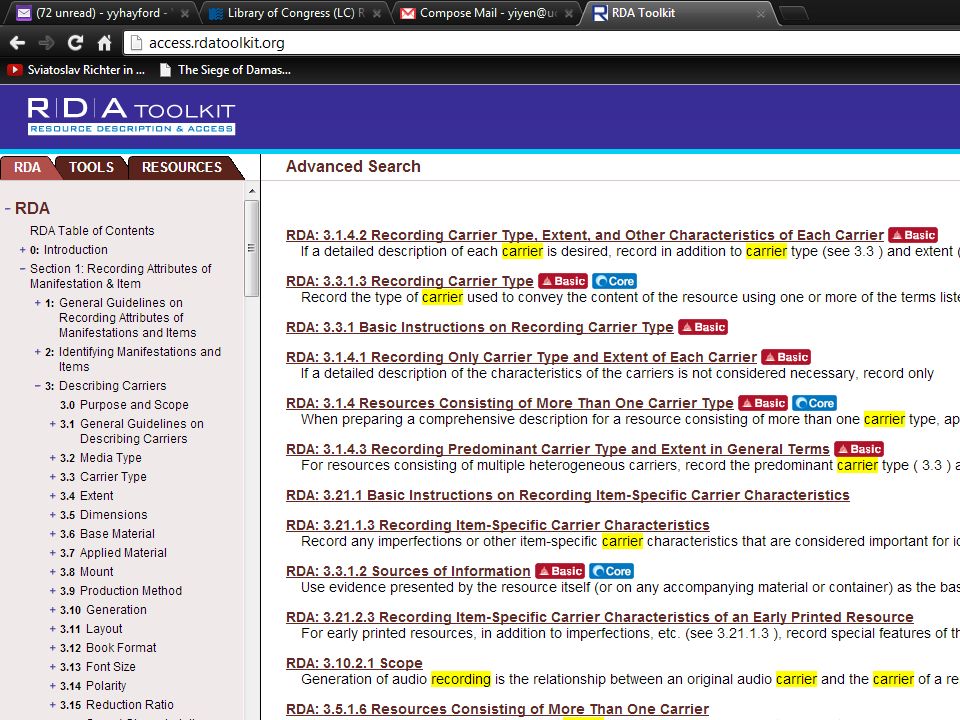Viewport: 960px width, 720px height.
Task: Expand the 0: Introduction node
Action: 22,250
